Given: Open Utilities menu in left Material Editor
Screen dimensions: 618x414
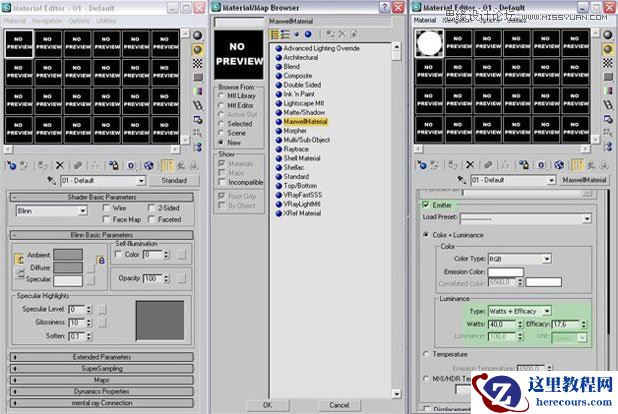Looking at the screenshot, I should 106,21.
